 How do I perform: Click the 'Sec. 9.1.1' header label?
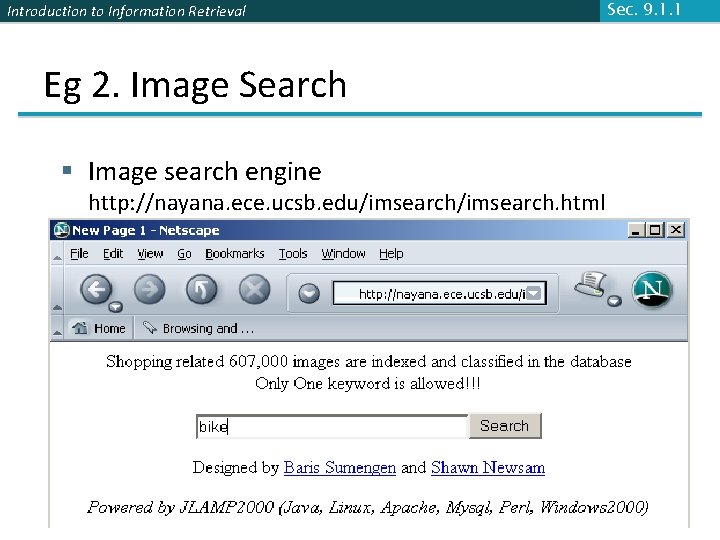coord(644,10)
